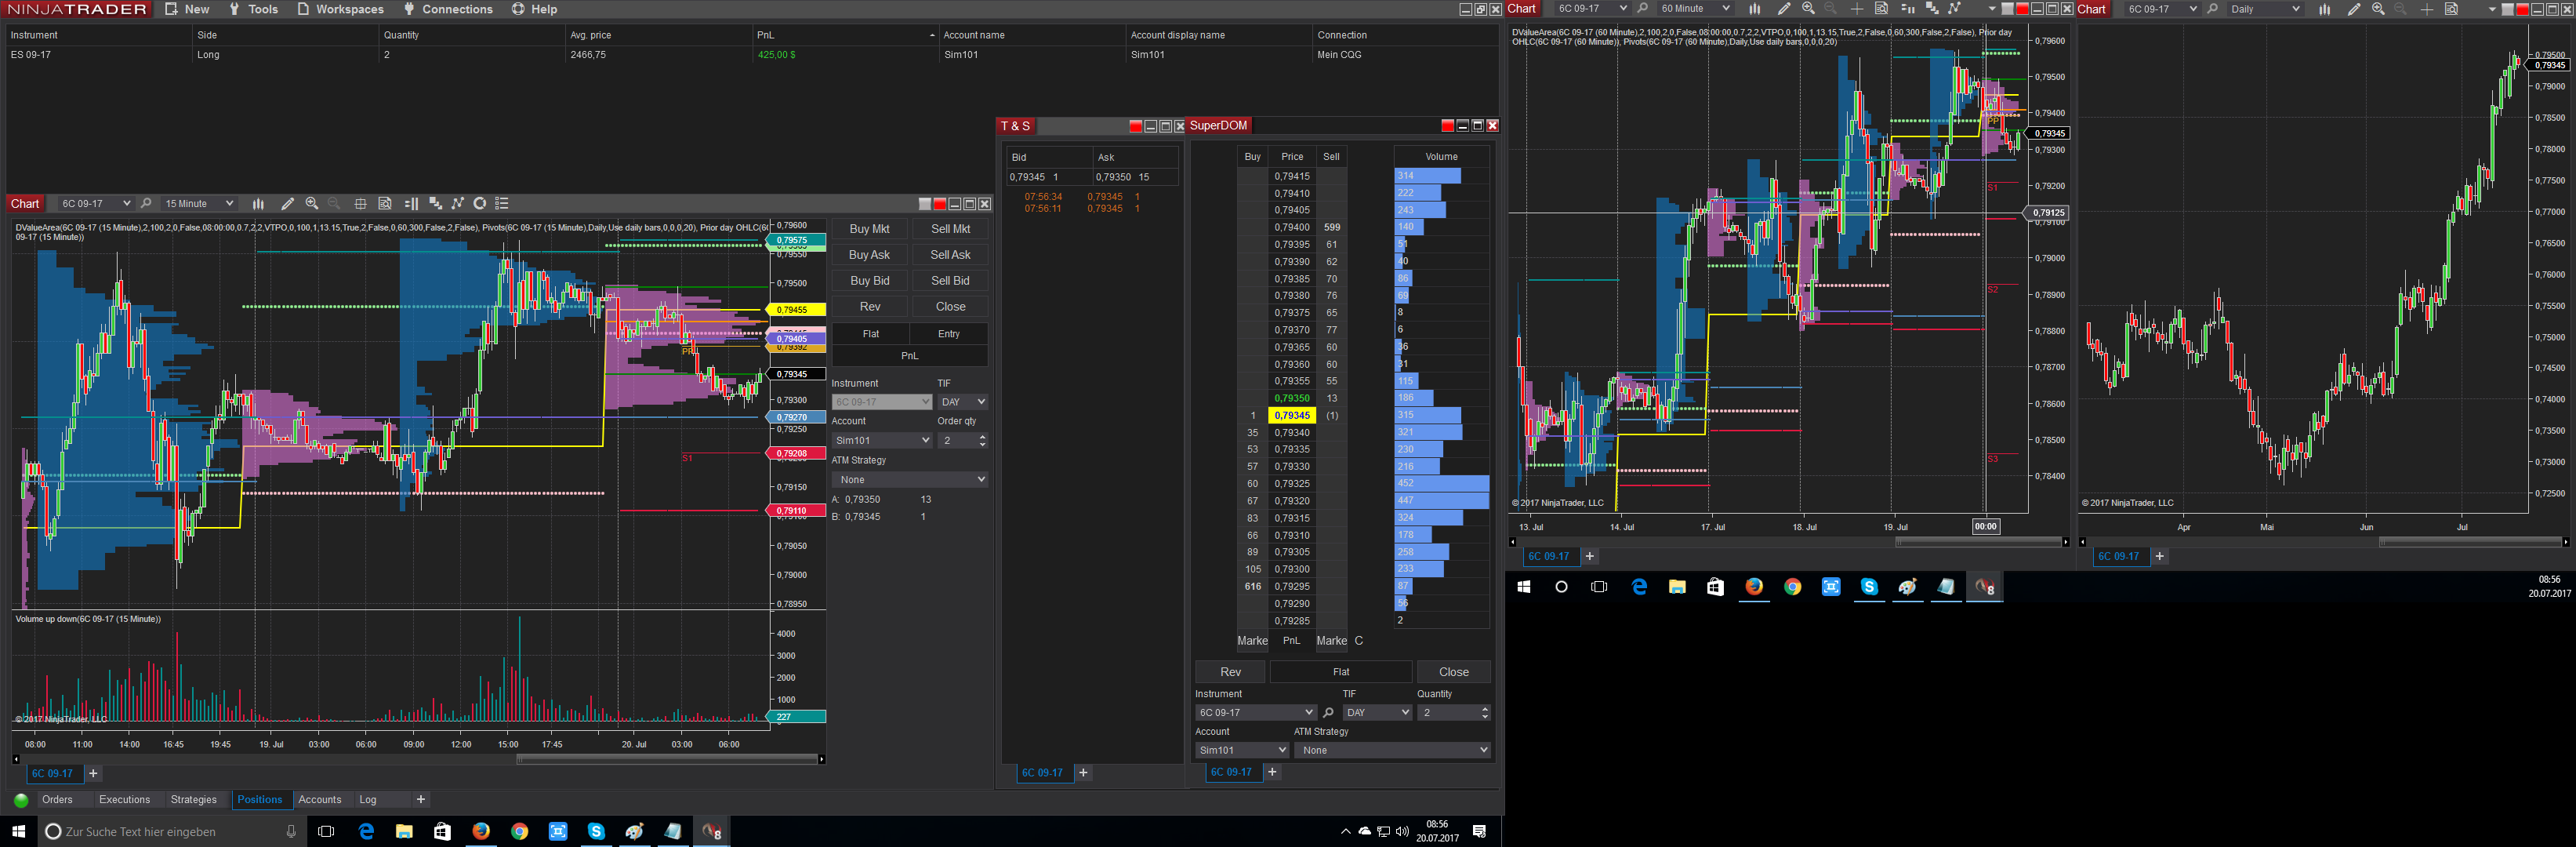Click the Buy Ask button
This screenshot has width=2576, height=847.
869,255
